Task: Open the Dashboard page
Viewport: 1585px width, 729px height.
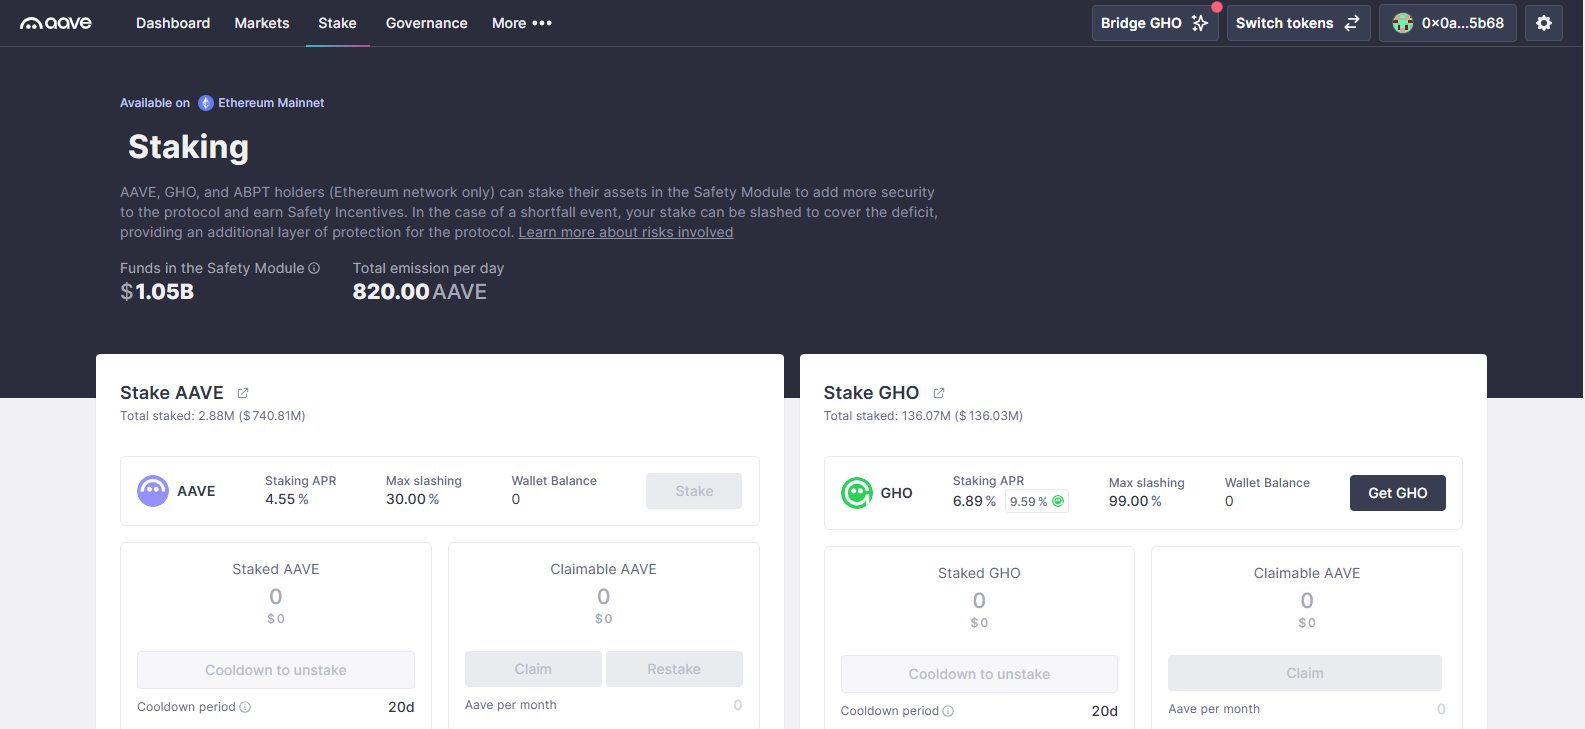Action: (173, 23)
